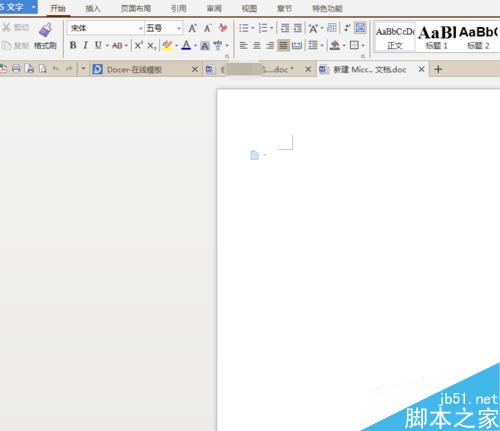Add a new document tab with plus
500x431 pixels.
point(438,69)
